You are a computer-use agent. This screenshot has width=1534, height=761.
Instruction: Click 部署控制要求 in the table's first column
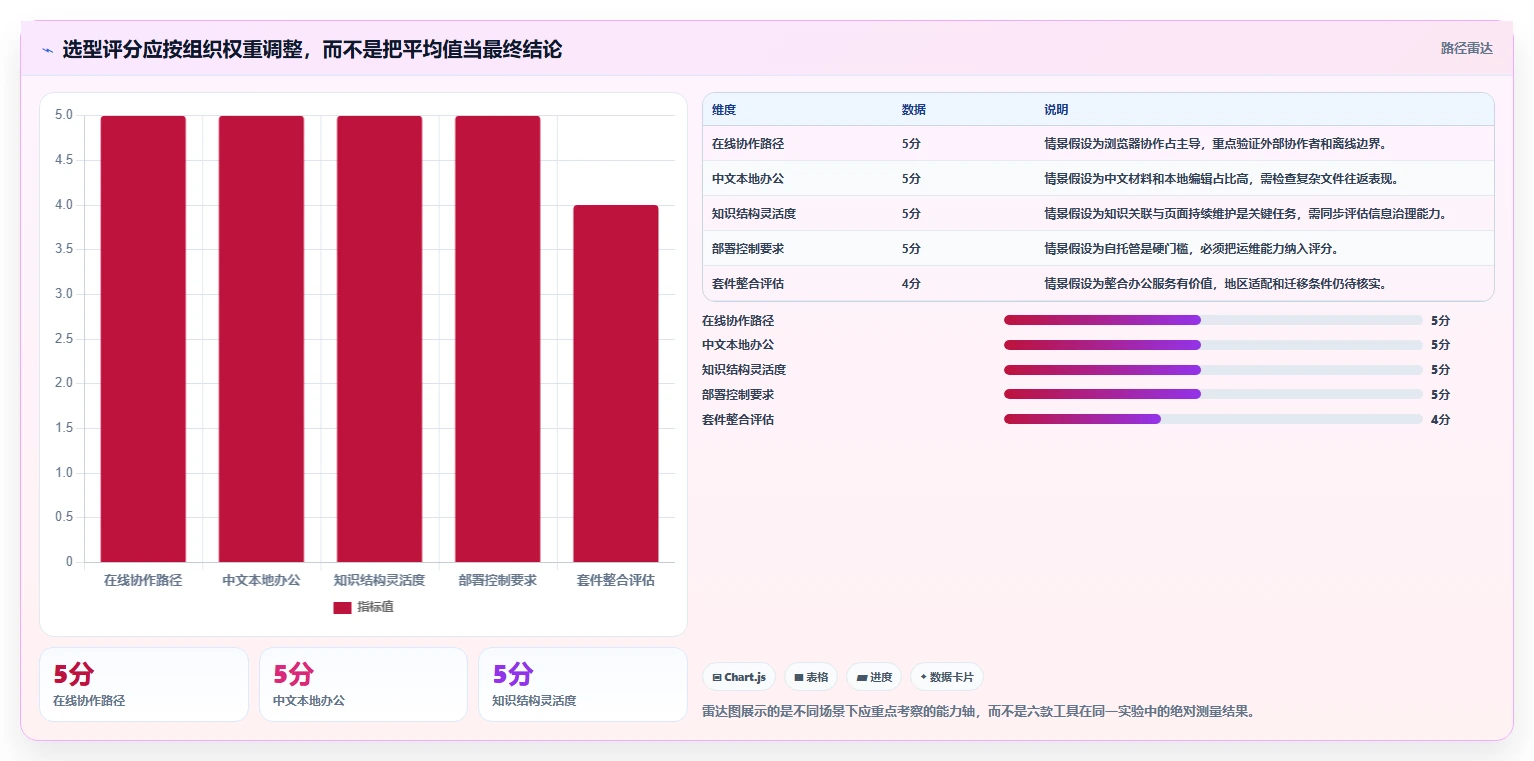click(748, 249)
